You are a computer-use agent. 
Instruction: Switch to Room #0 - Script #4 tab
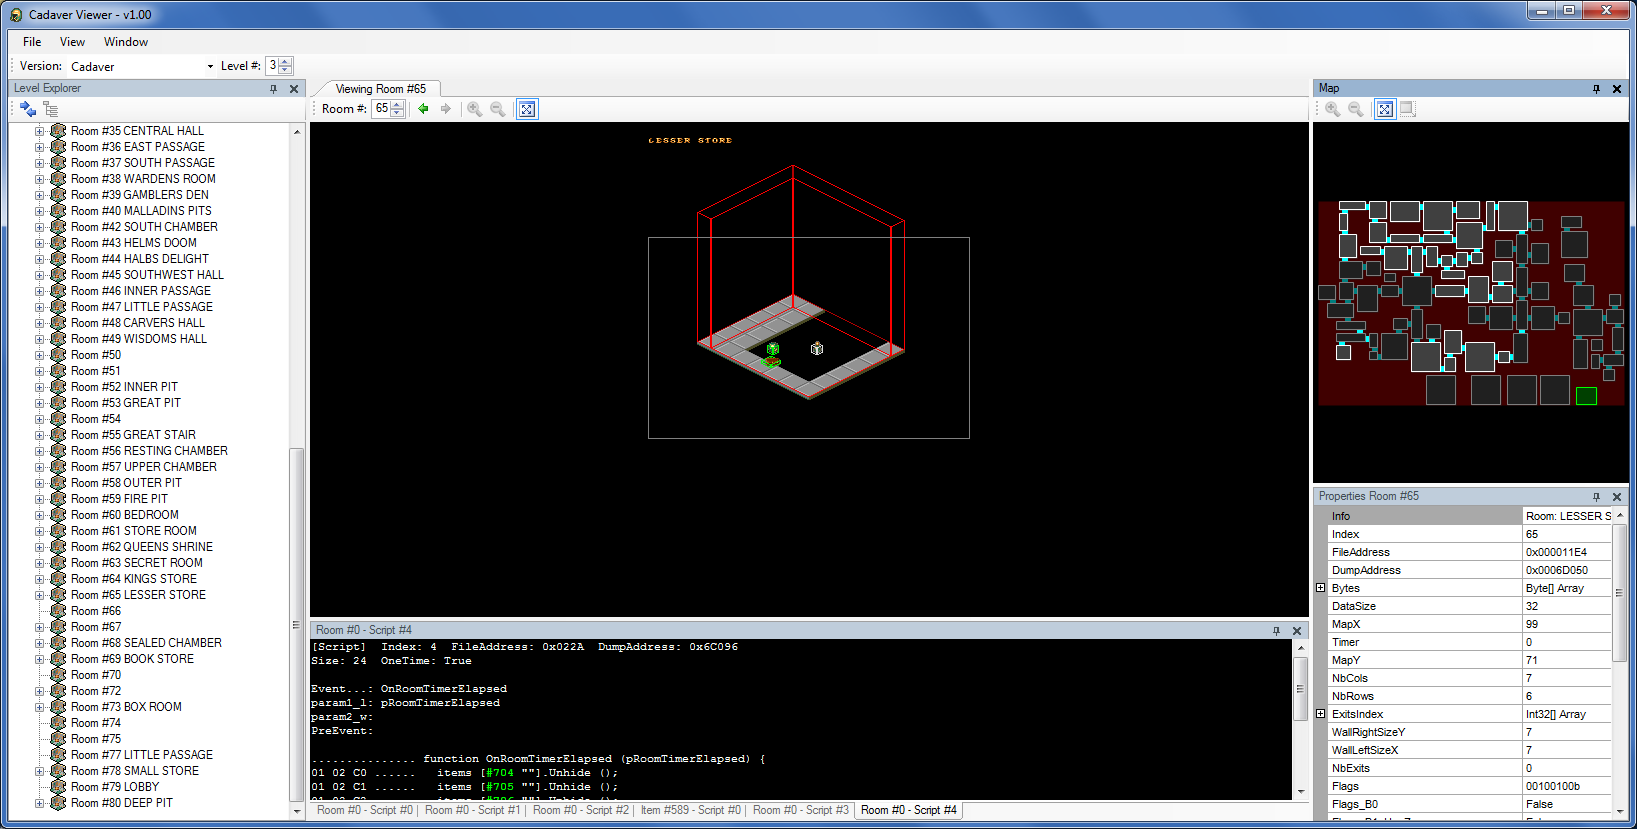point(909,810)
